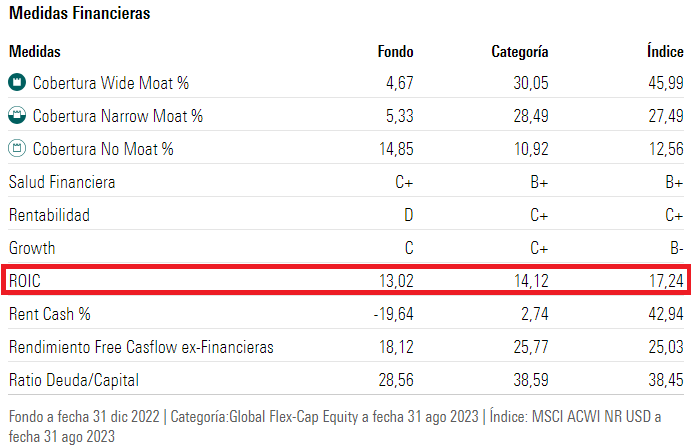Select the Categoría column header
The image size is (692, 447).
pyautogui.click(x=519, y=51)
